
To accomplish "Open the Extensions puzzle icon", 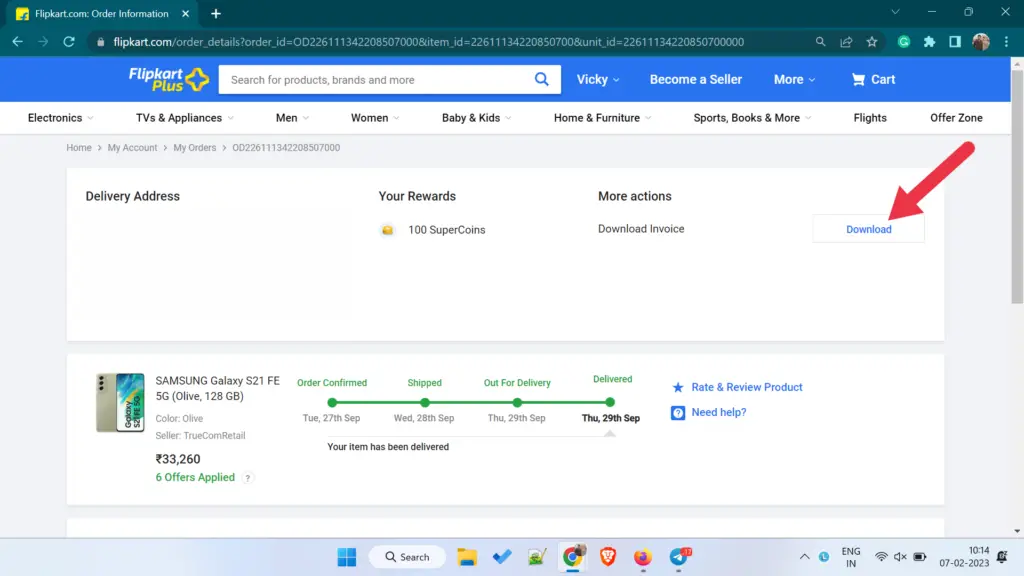I will (929, 42).
